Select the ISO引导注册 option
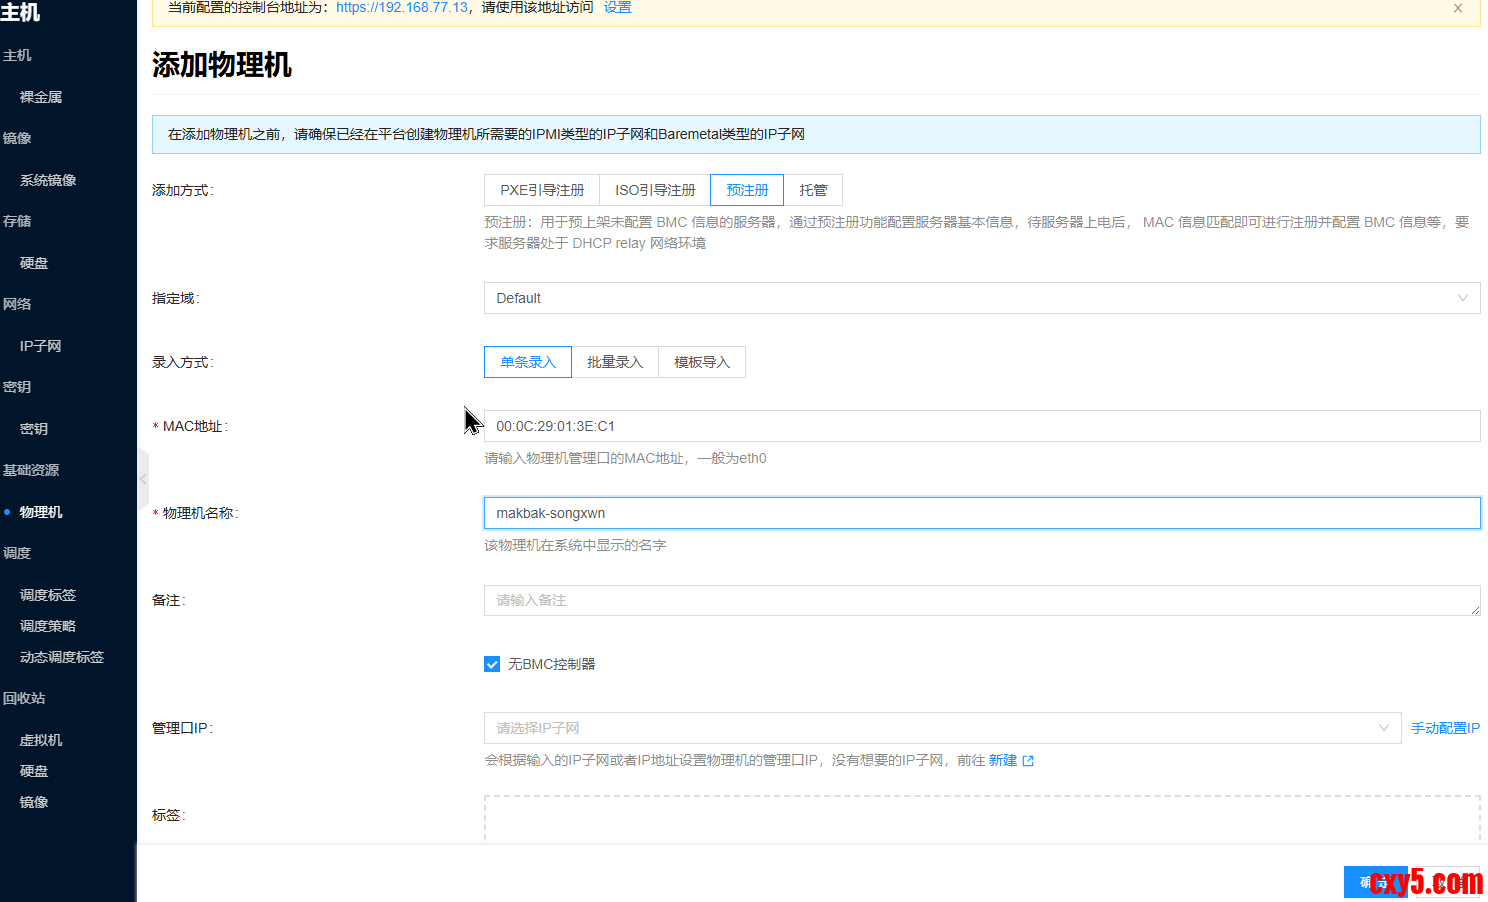Screen dimensions: 1488x902 click(x=655, y=190)
